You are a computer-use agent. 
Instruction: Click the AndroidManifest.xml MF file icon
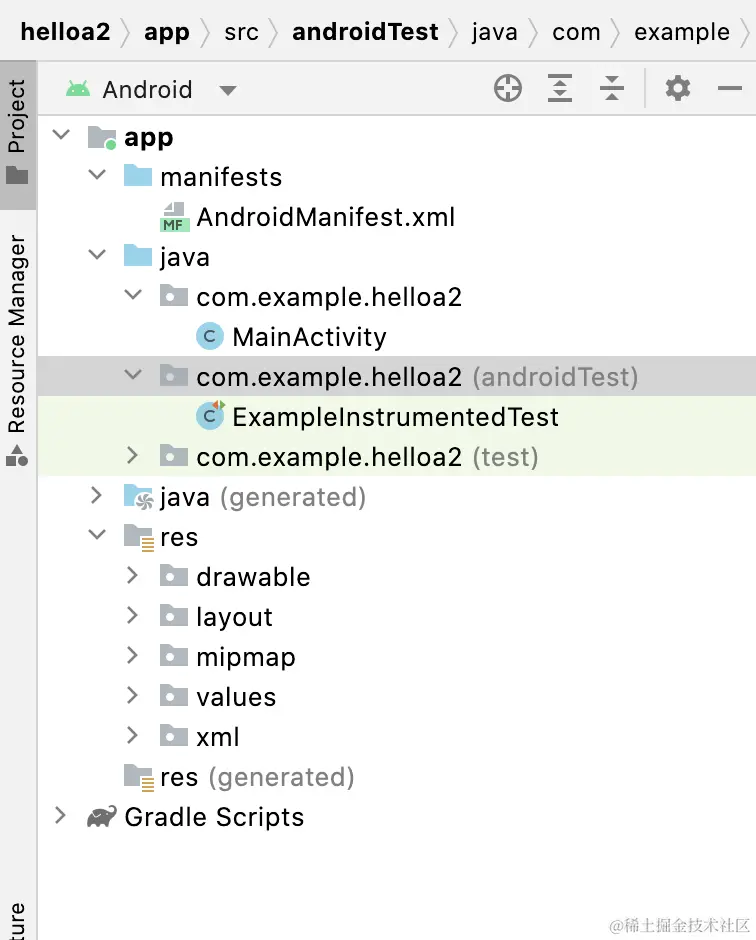pyautogui.click(x=174, y=217)
